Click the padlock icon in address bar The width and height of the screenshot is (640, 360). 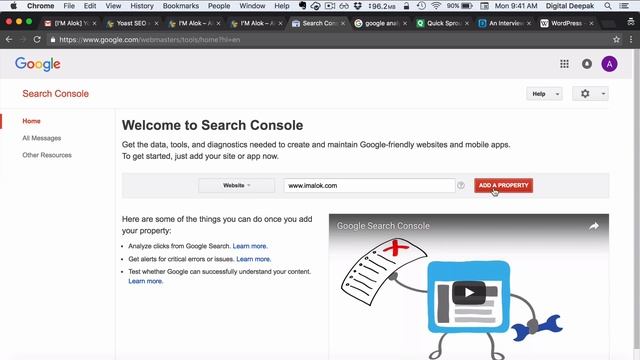pos(53,40)
